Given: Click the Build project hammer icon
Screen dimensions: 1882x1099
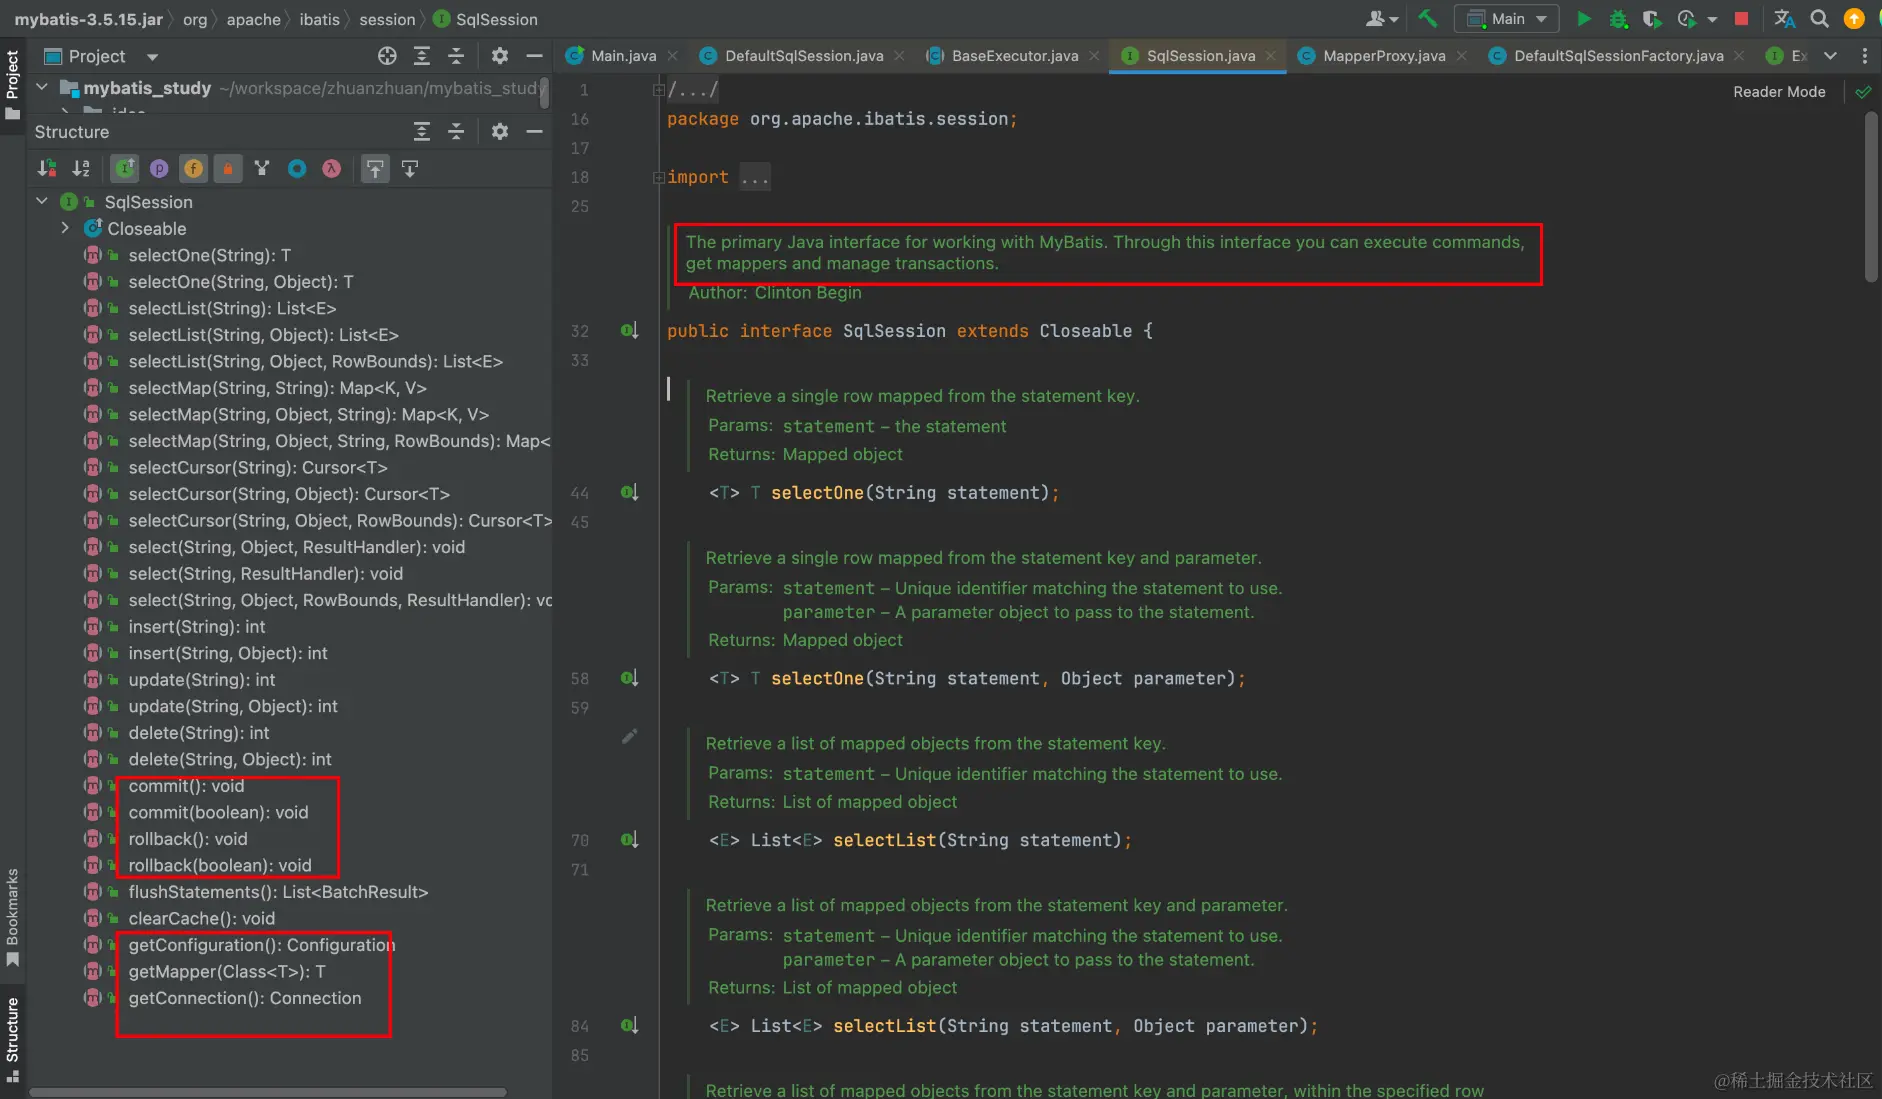Looking at the screenshot, I should (x=1428, y=19).
